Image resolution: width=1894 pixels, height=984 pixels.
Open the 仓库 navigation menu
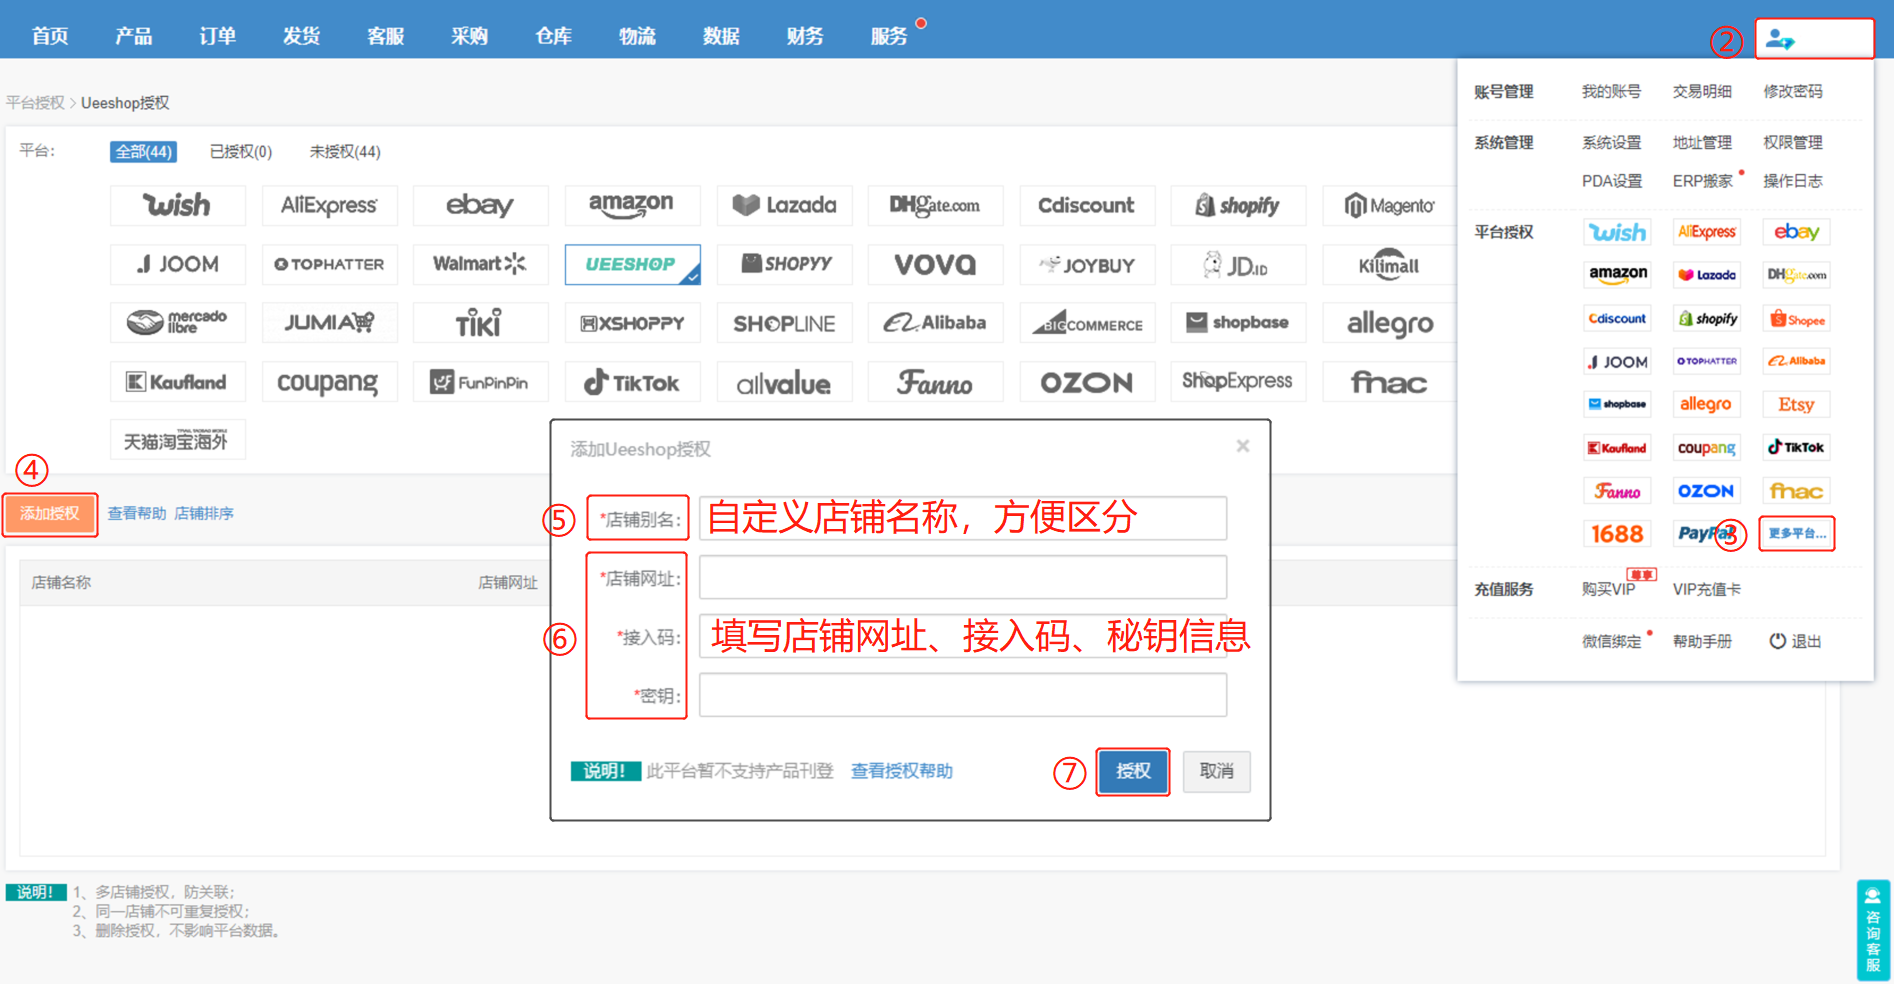coord(553,36)
